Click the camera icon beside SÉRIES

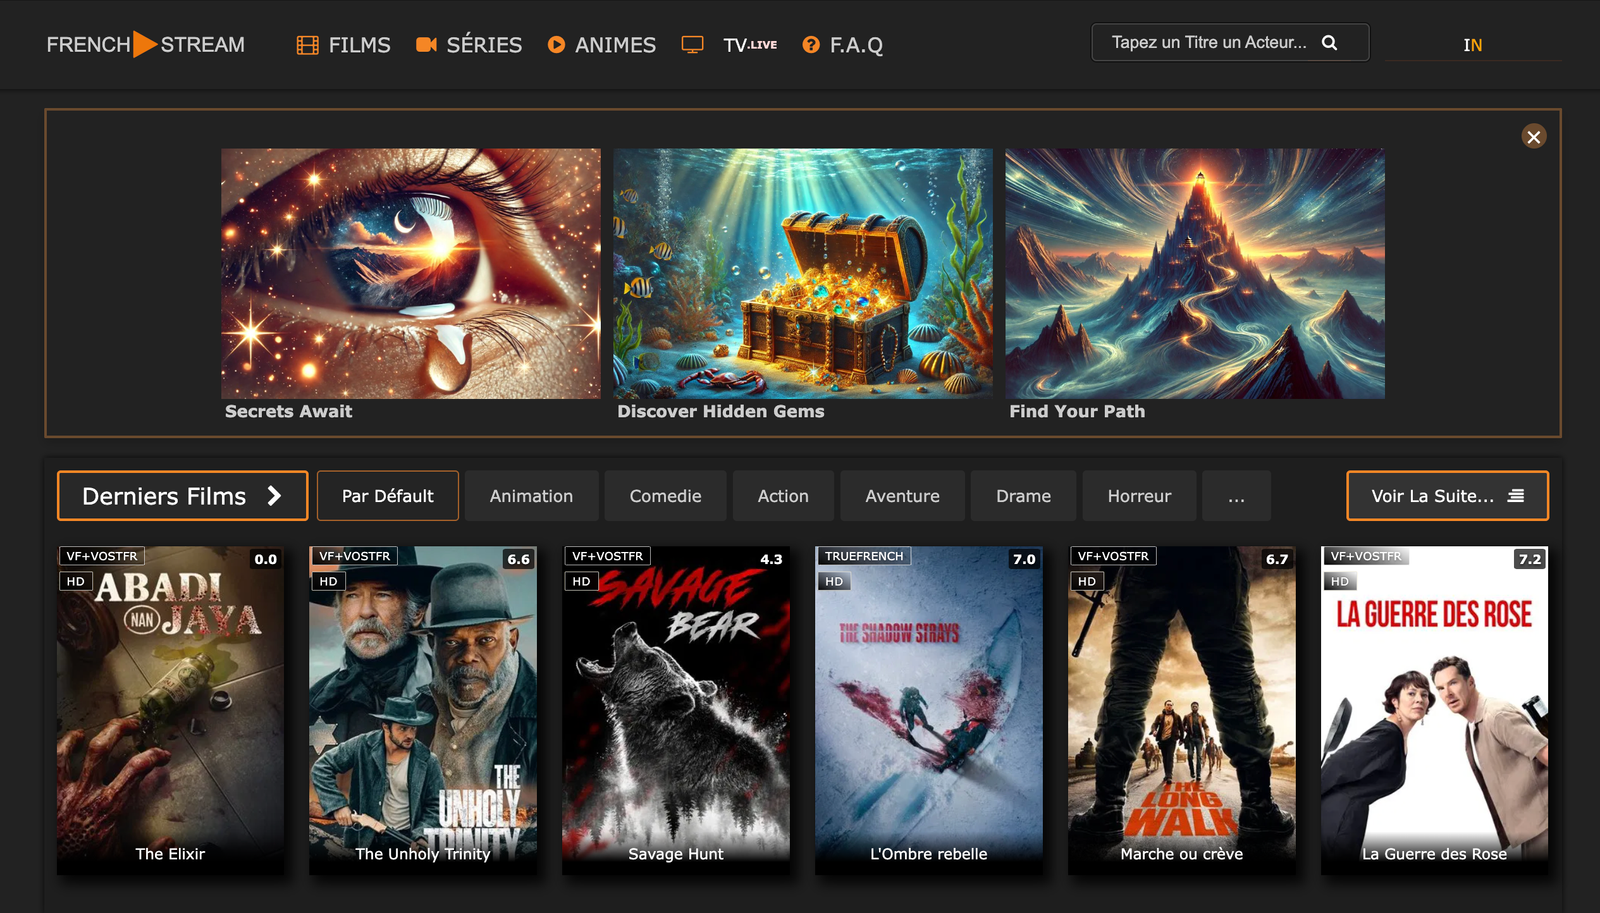[x=426, y=45]
